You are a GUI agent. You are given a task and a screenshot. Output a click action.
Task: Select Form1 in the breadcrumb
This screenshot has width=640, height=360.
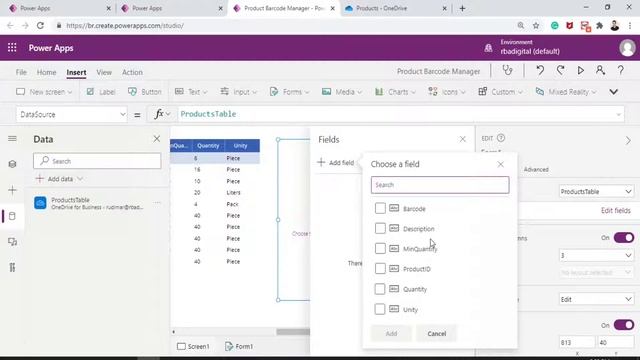point(239,346)
